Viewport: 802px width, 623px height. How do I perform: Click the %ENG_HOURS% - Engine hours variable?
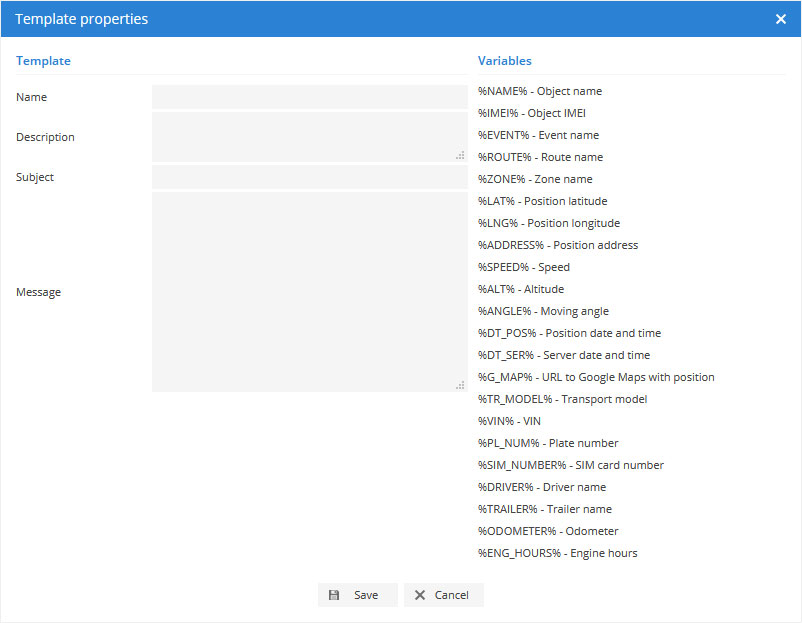tap(558, 553)
